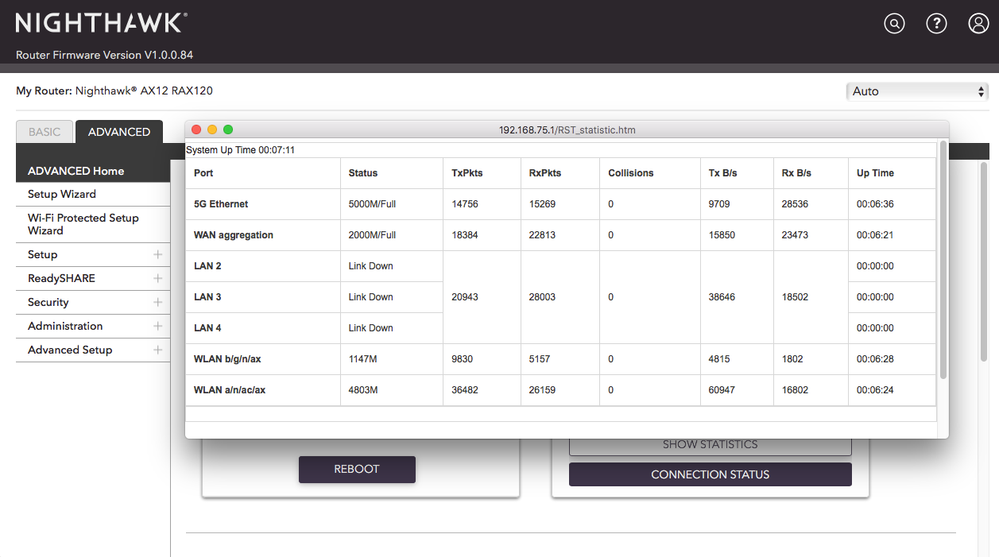Screen dimensions: 999x557
Task: Expand the Setup menu plus icon
Action: [x=157, y=255]
